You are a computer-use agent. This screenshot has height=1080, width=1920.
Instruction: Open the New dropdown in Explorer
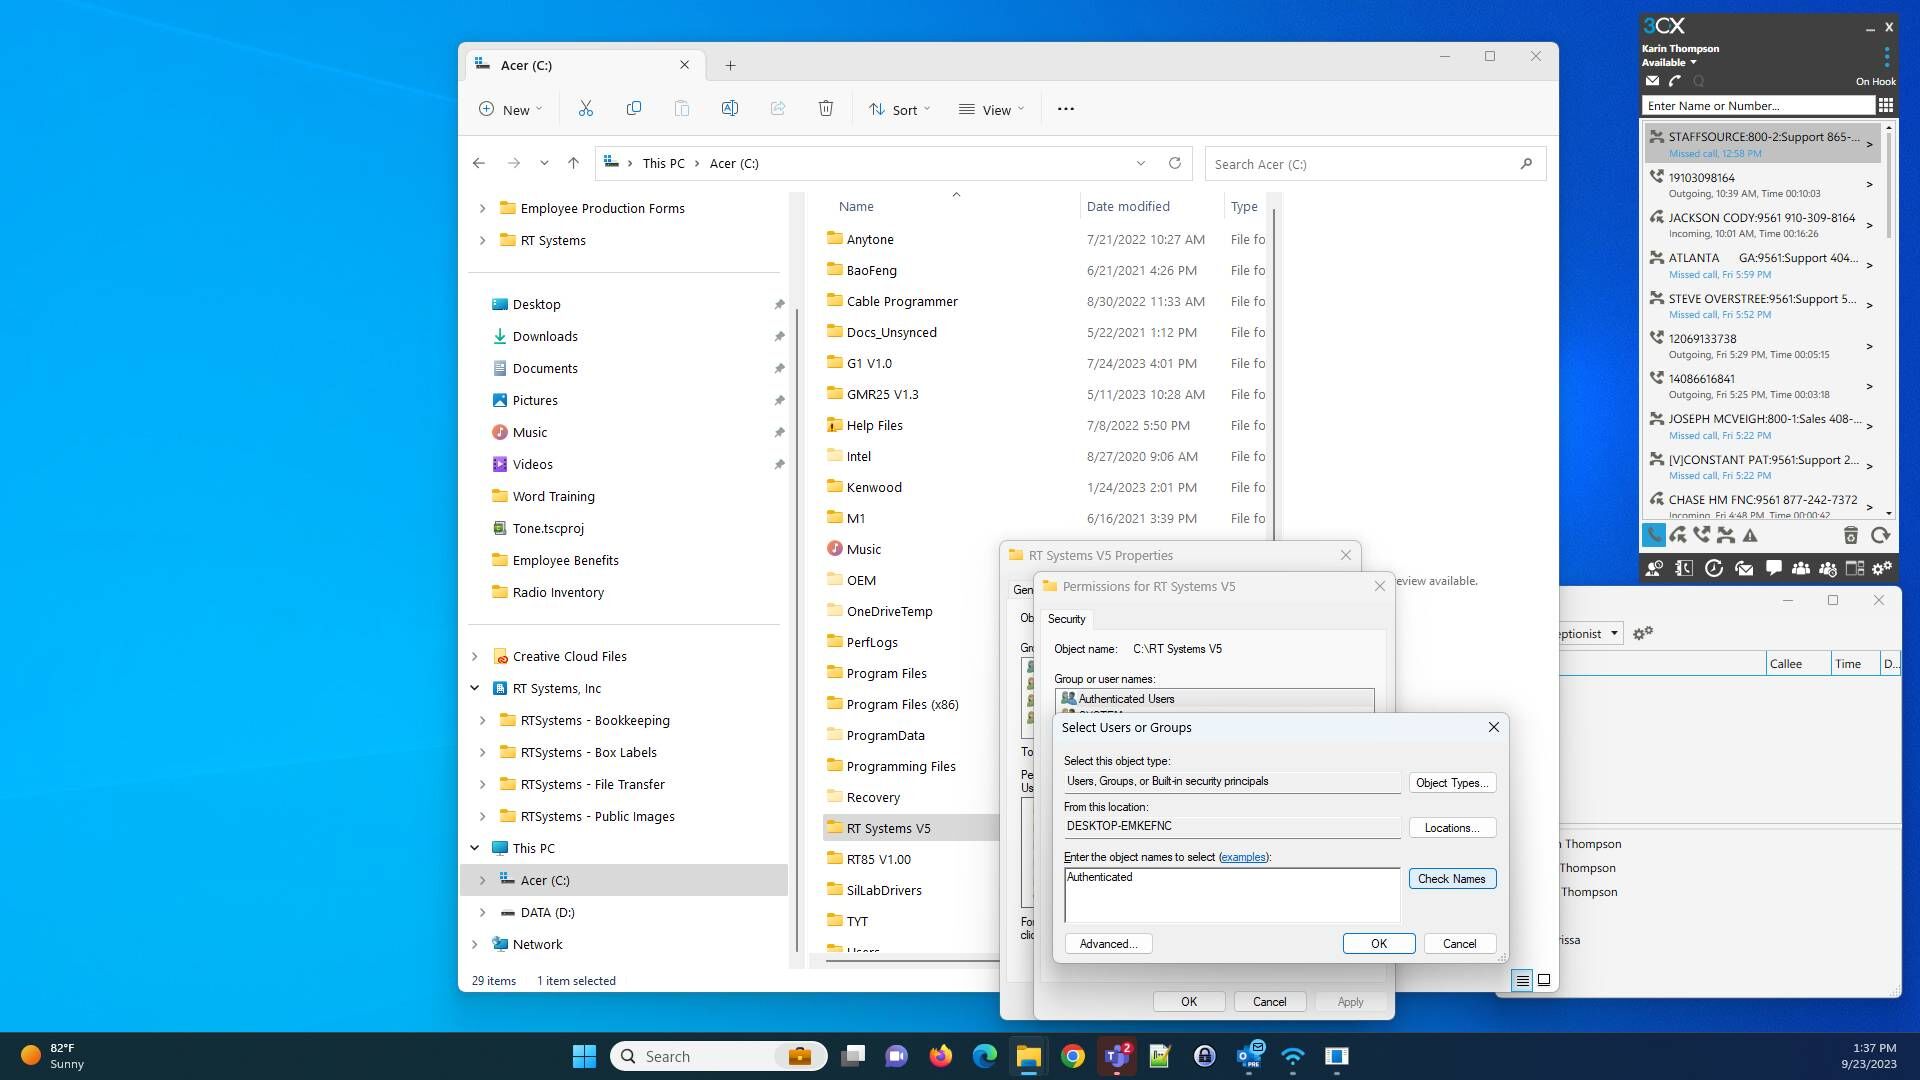(511, 109)
